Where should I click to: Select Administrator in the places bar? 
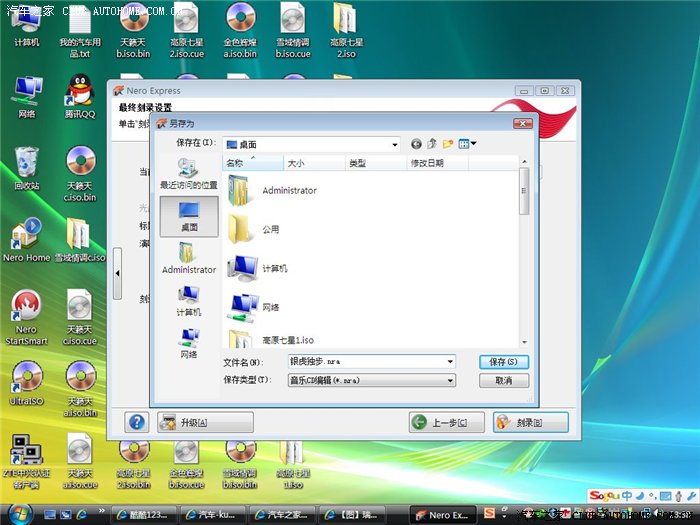pyautogui.click(x=189, y=258)
